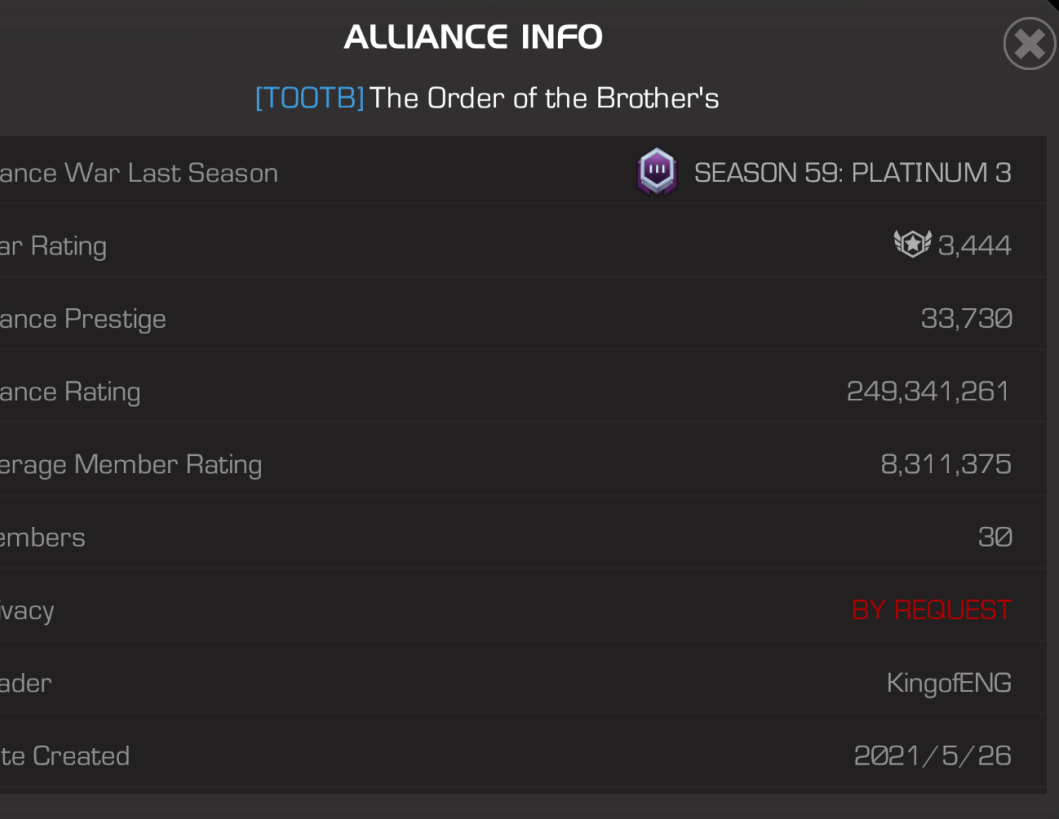Click the Platinum 3 season badge icon
1059x819 pixels.
pos(657,172)
